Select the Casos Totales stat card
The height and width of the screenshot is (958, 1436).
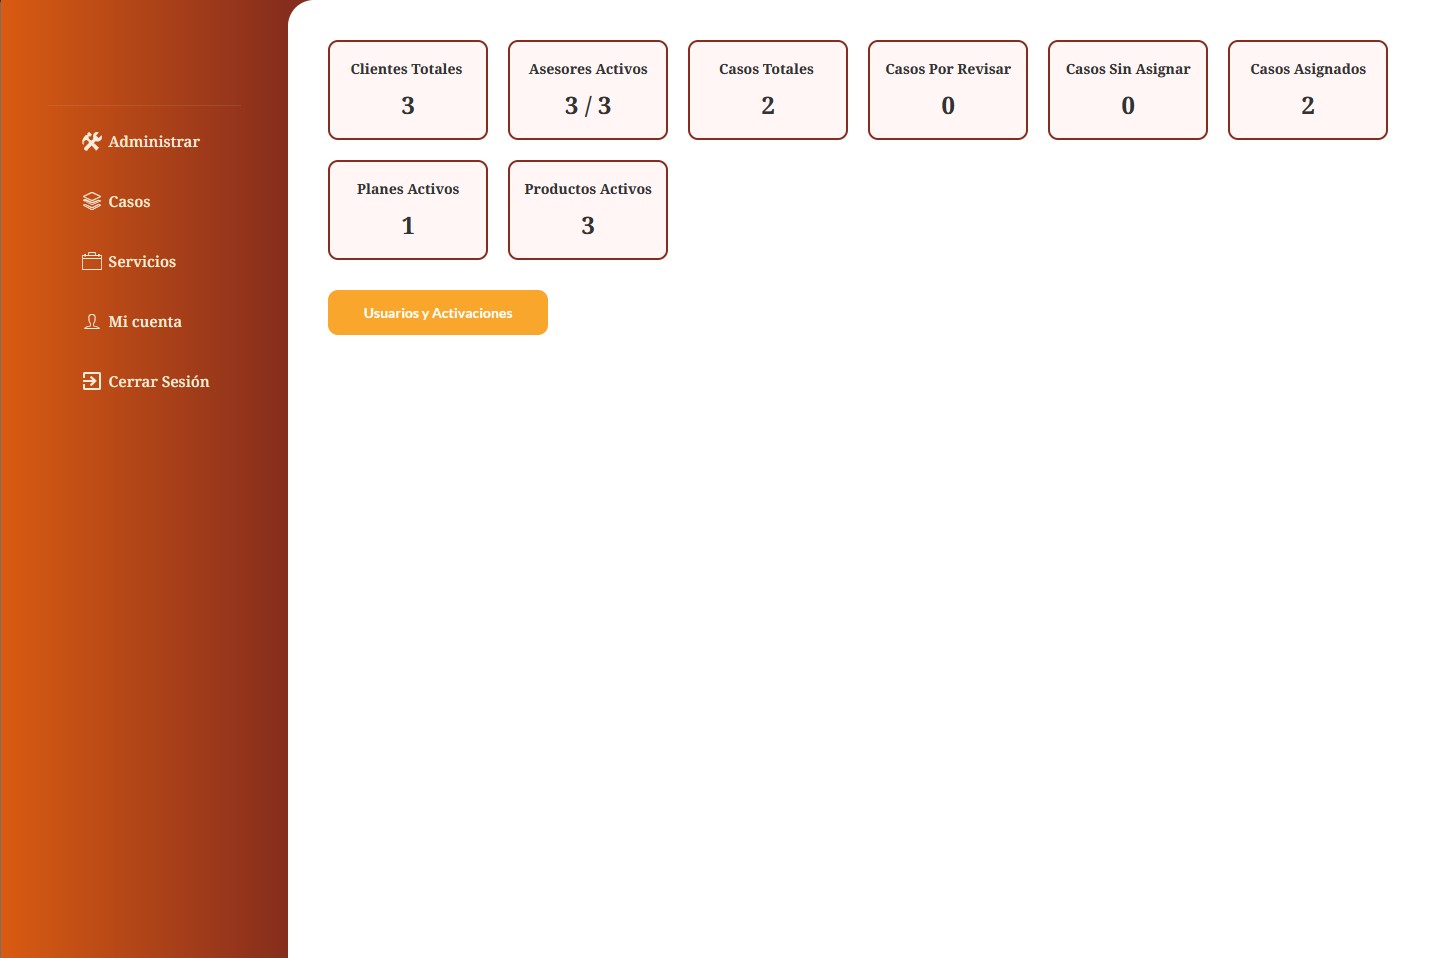pos(768,90)
